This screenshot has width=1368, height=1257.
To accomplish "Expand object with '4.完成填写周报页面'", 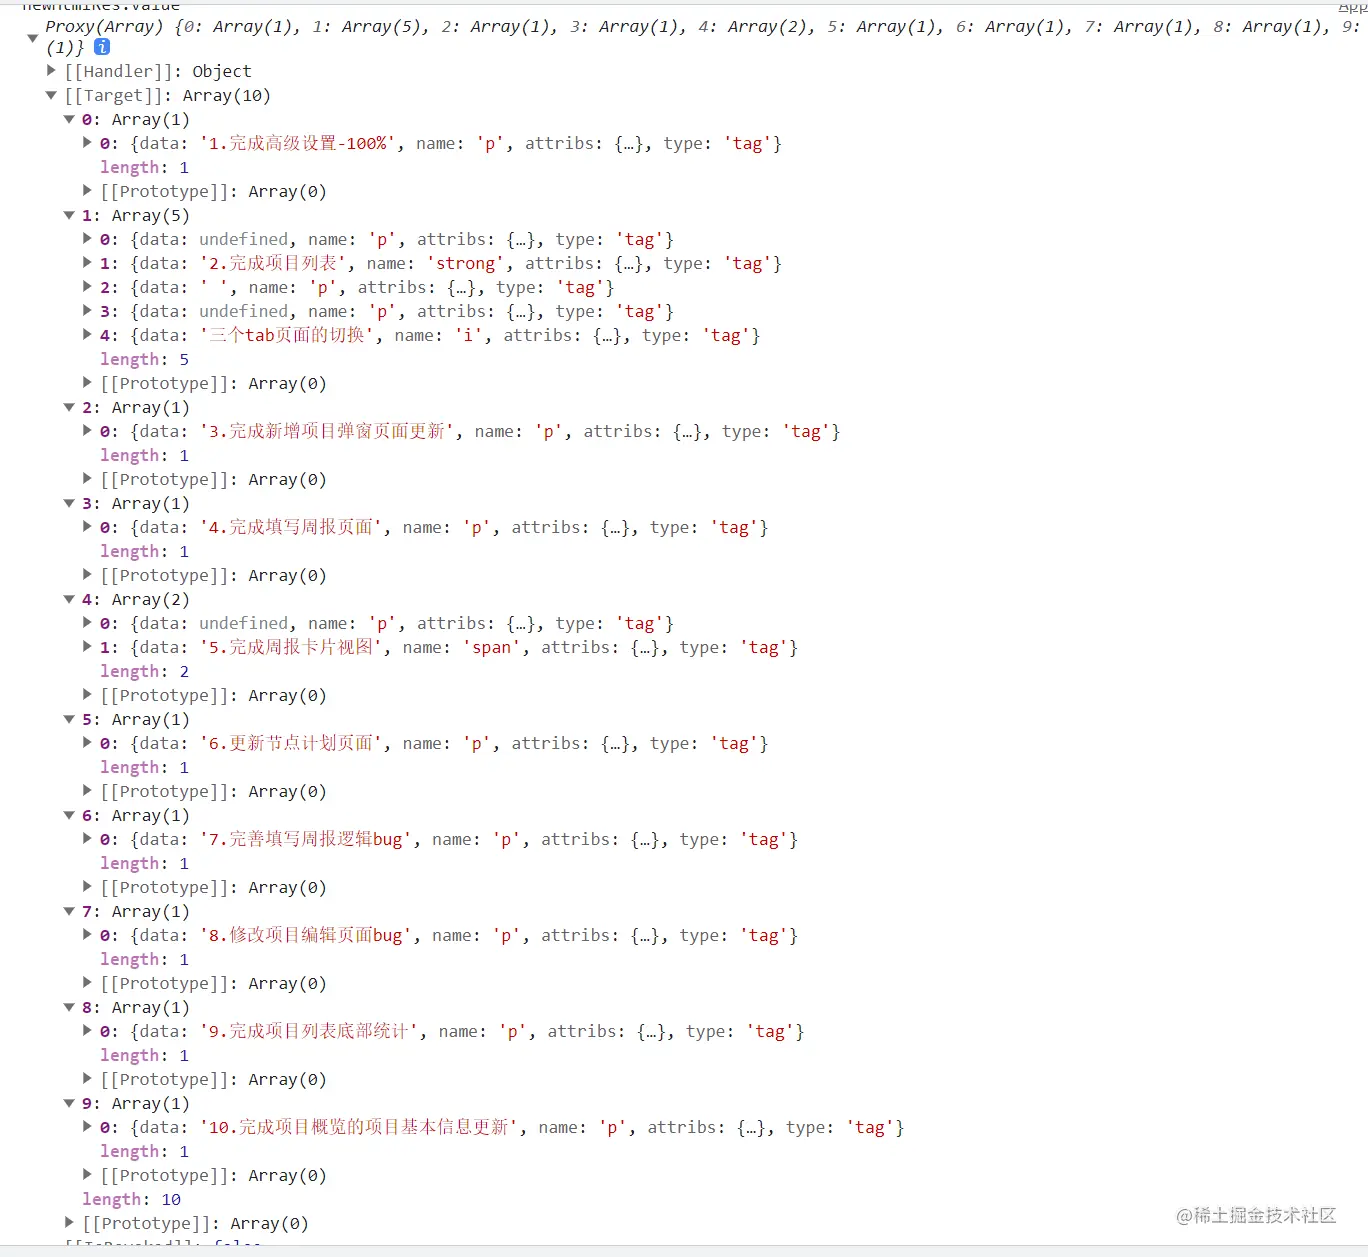I will click(87, 527).
